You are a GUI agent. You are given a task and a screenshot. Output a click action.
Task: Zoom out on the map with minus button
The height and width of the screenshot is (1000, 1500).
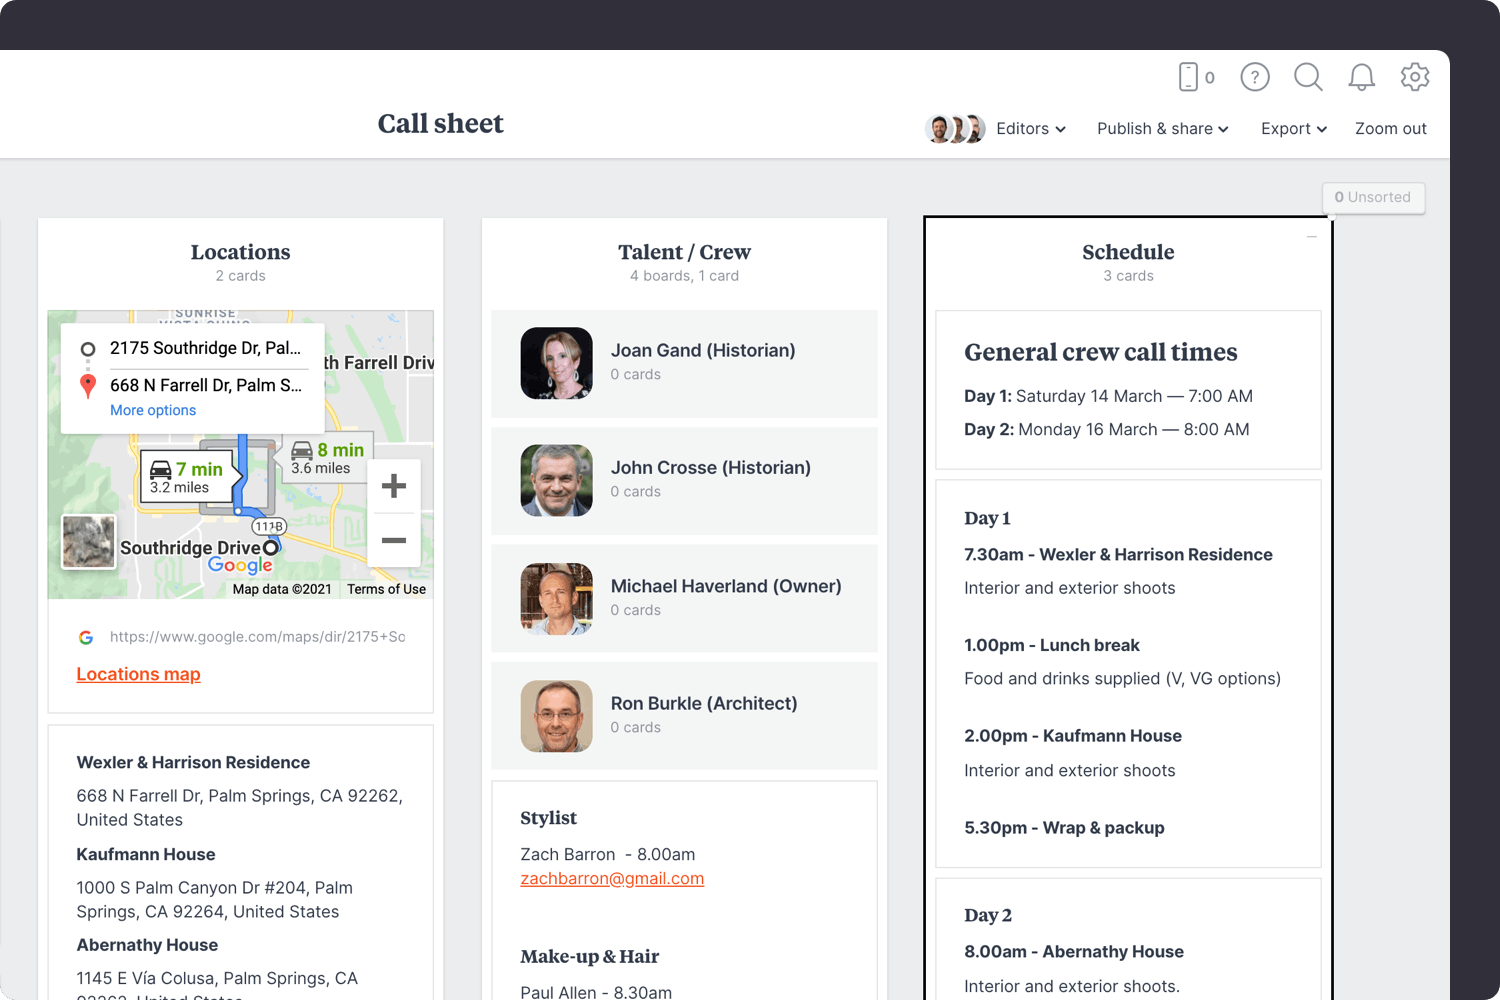tap(394, 540)
